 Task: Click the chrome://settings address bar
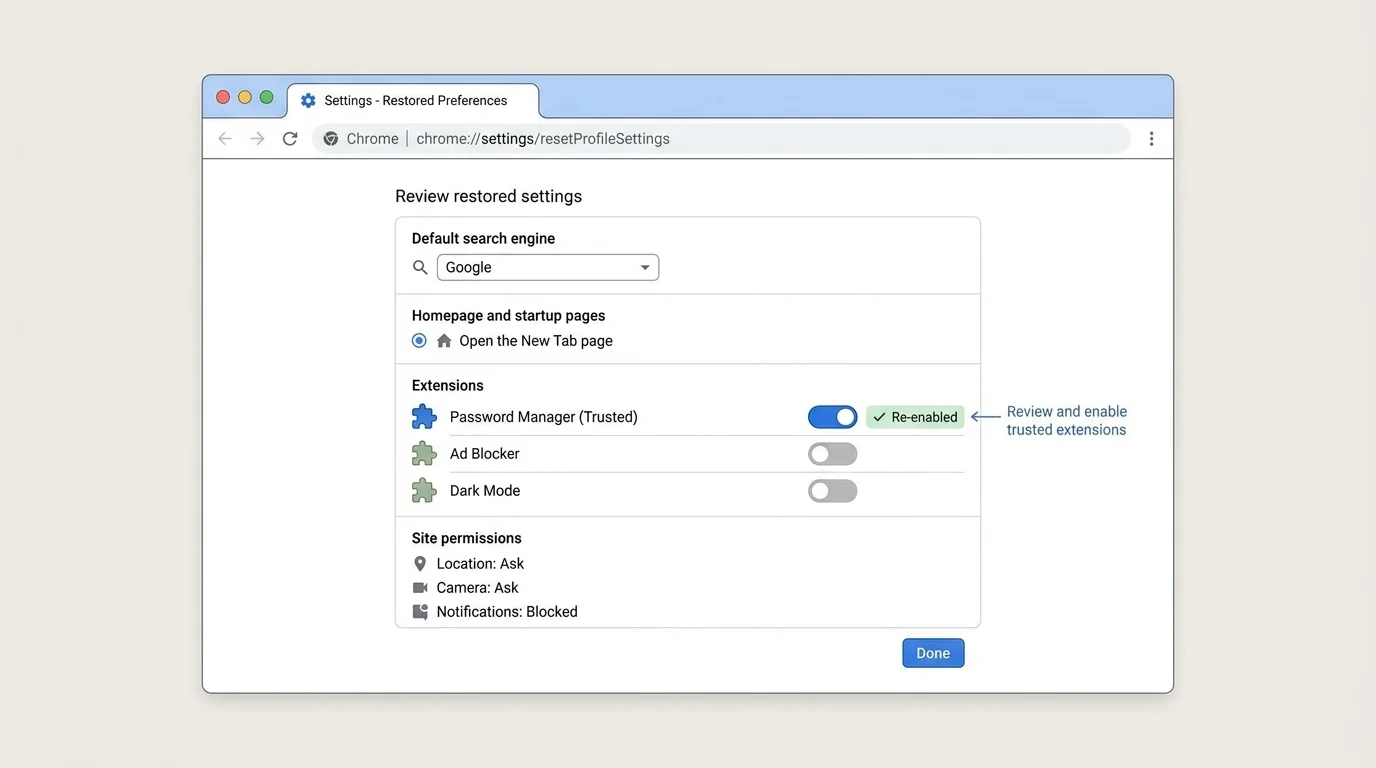tap(721, 139)
